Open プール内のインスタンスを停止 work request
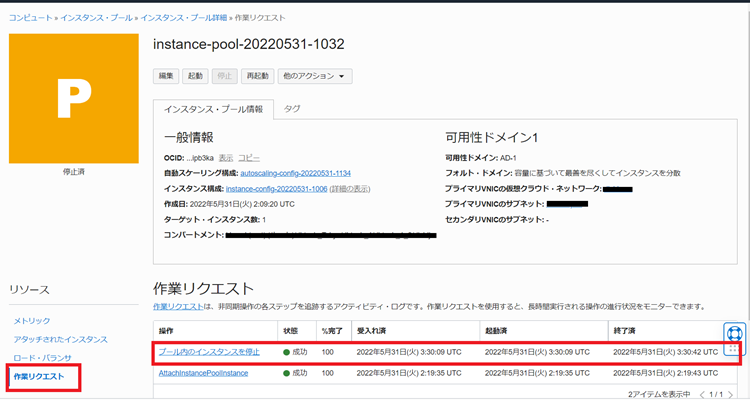This screenshot has height=400, width=750. point(210,351)
